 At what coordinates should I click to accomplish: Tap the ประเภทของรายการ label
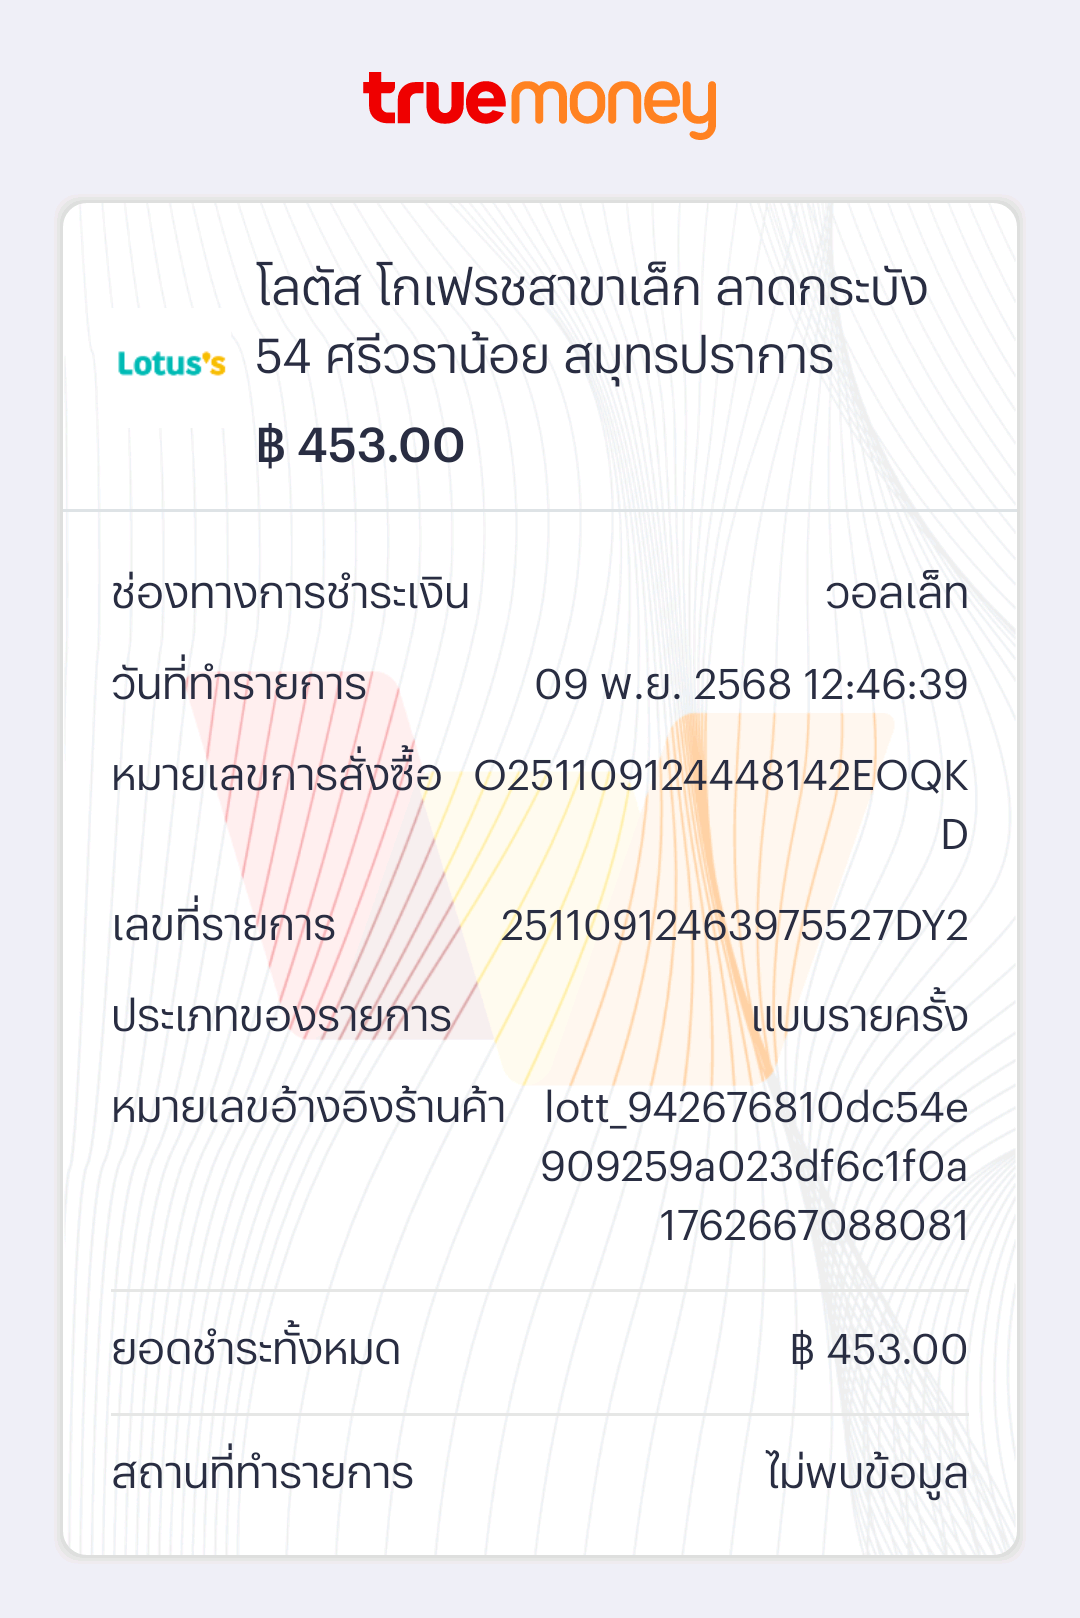coord(282,1017)
